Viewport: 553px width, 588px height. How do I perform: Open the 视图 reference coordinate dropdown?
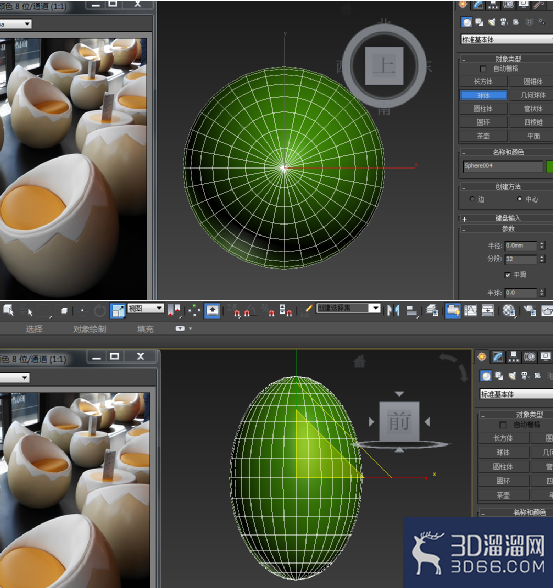pyautogui.click(x=145, y=308)
